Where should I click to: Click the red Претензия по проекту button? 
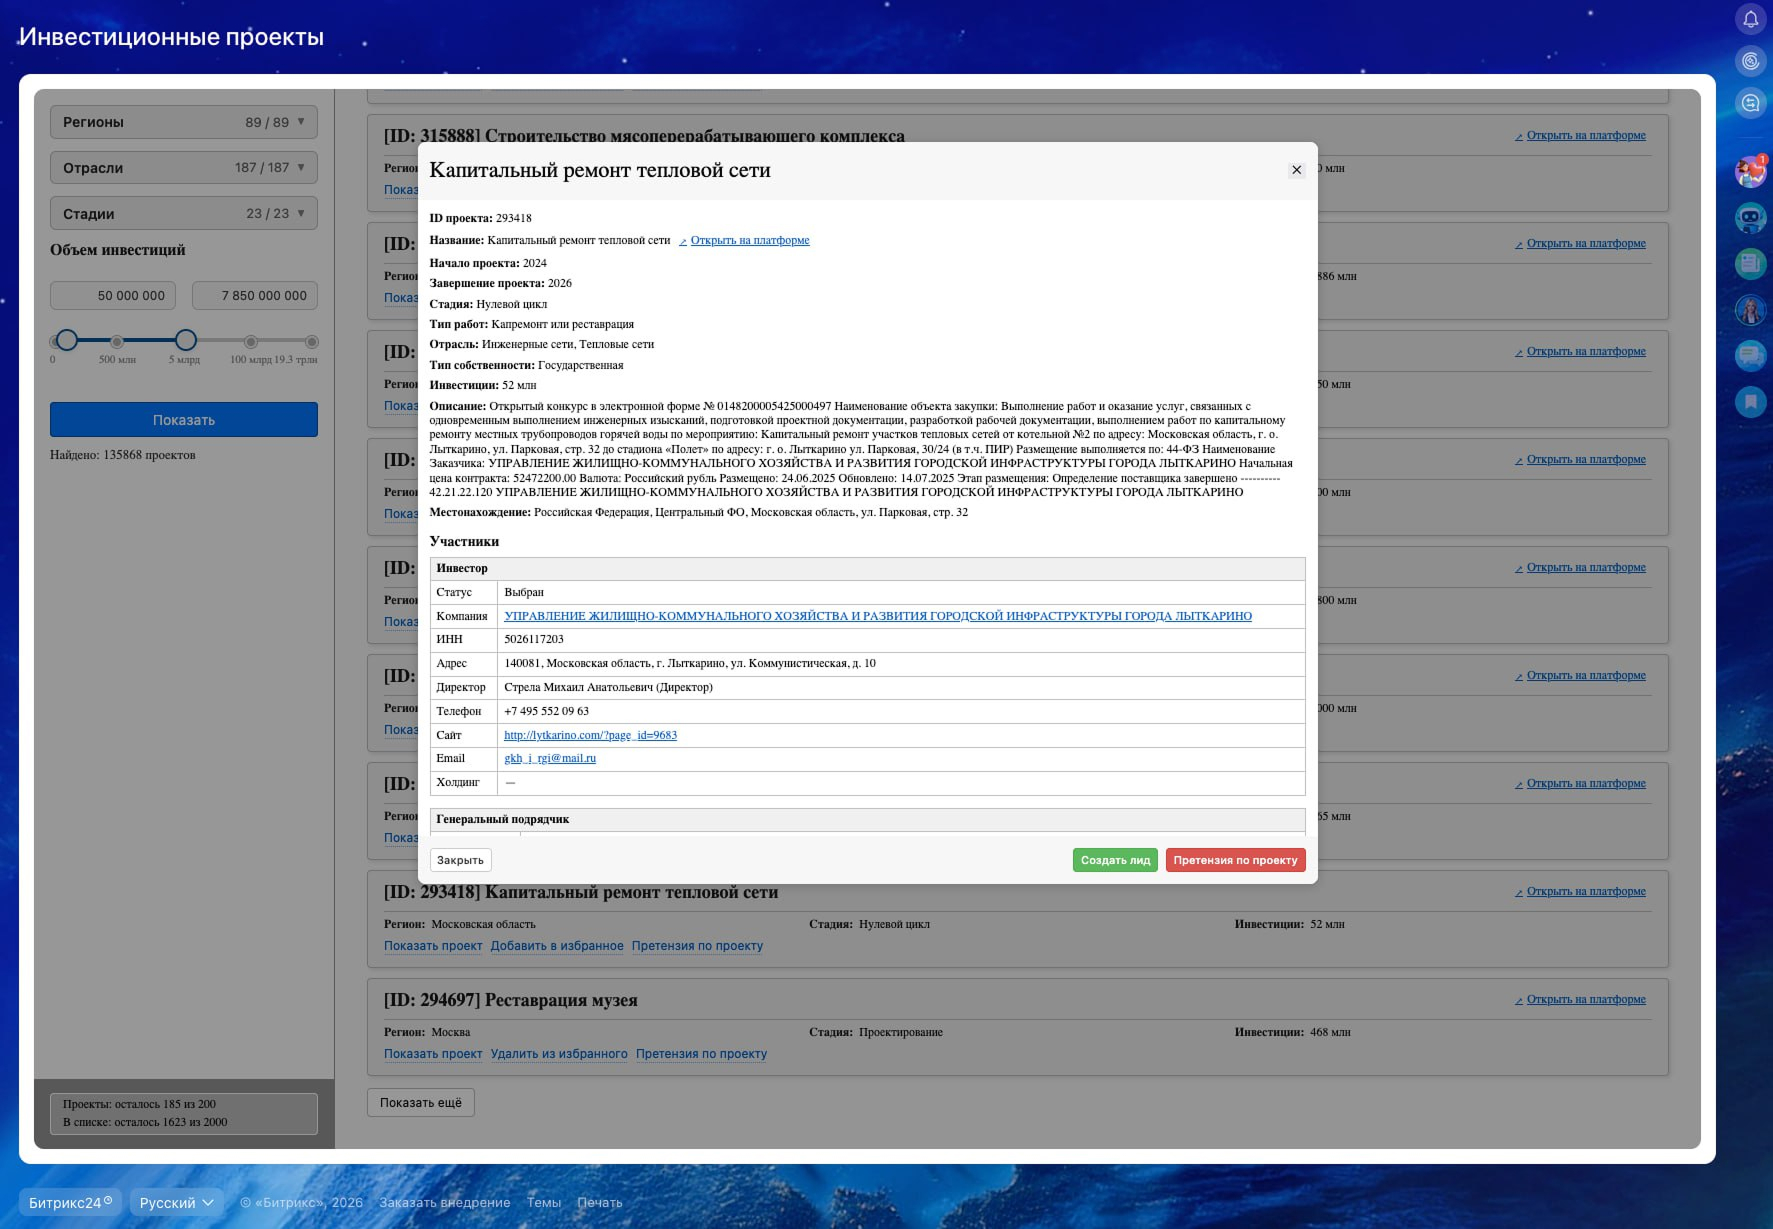click(x=1235, y=860)
